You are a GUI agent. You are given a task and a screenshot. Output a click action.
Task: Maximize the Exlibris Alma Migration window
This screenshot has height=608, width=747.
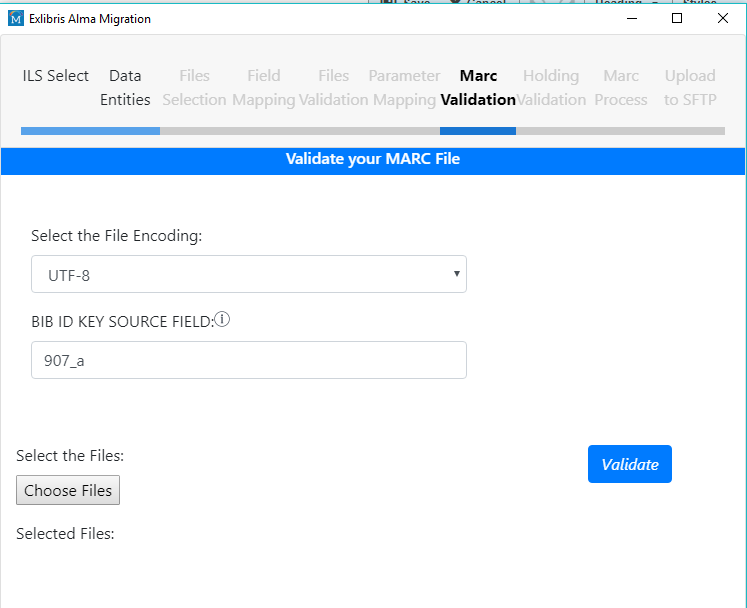tap(677, 18)
